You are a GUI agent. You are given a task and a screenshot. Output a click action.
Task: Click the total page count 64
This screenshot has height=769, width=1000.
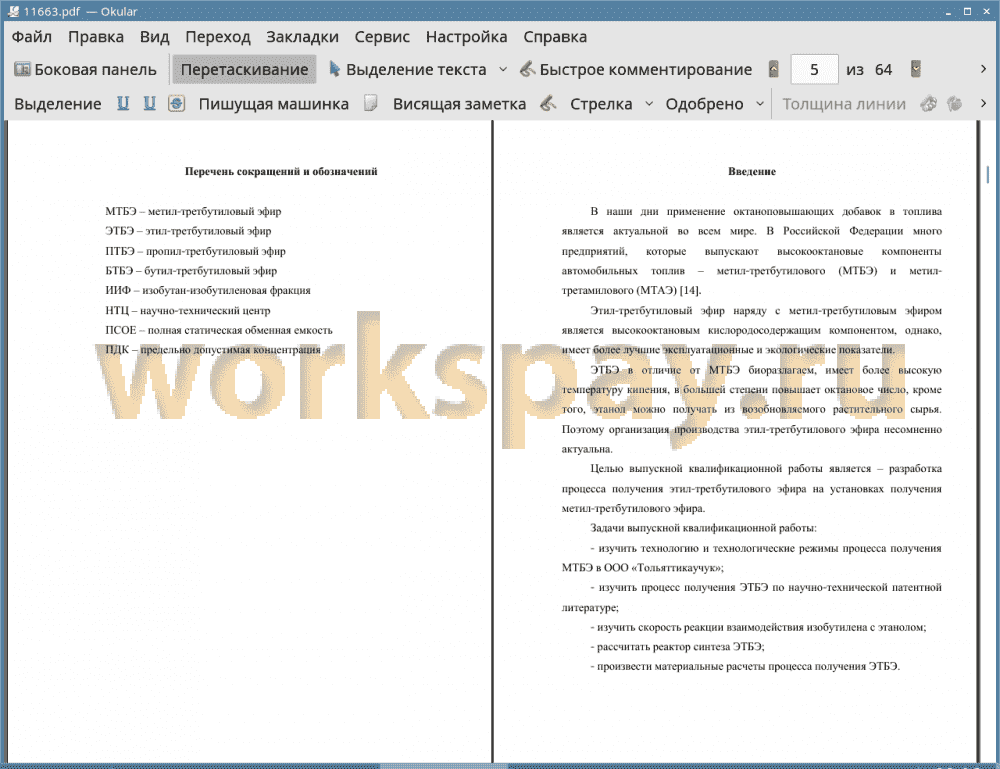click(x=883, y=70)
